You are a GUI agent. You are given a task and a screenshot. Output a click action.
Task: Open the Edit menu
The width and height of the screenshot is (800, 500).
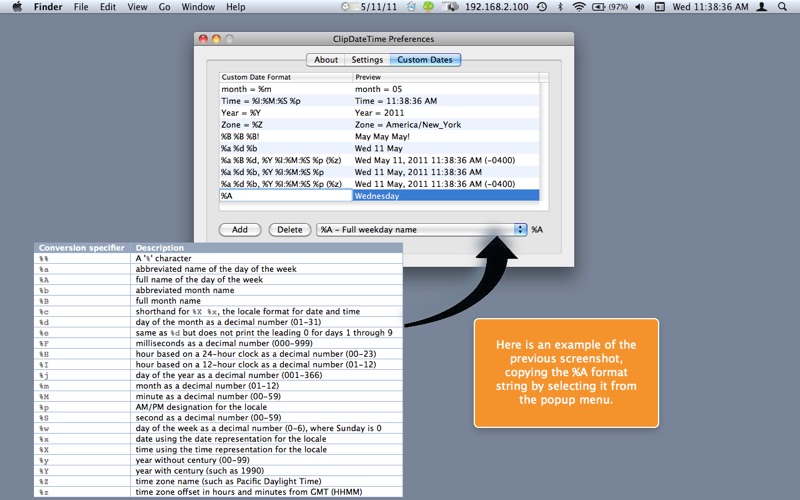point(108,7)
